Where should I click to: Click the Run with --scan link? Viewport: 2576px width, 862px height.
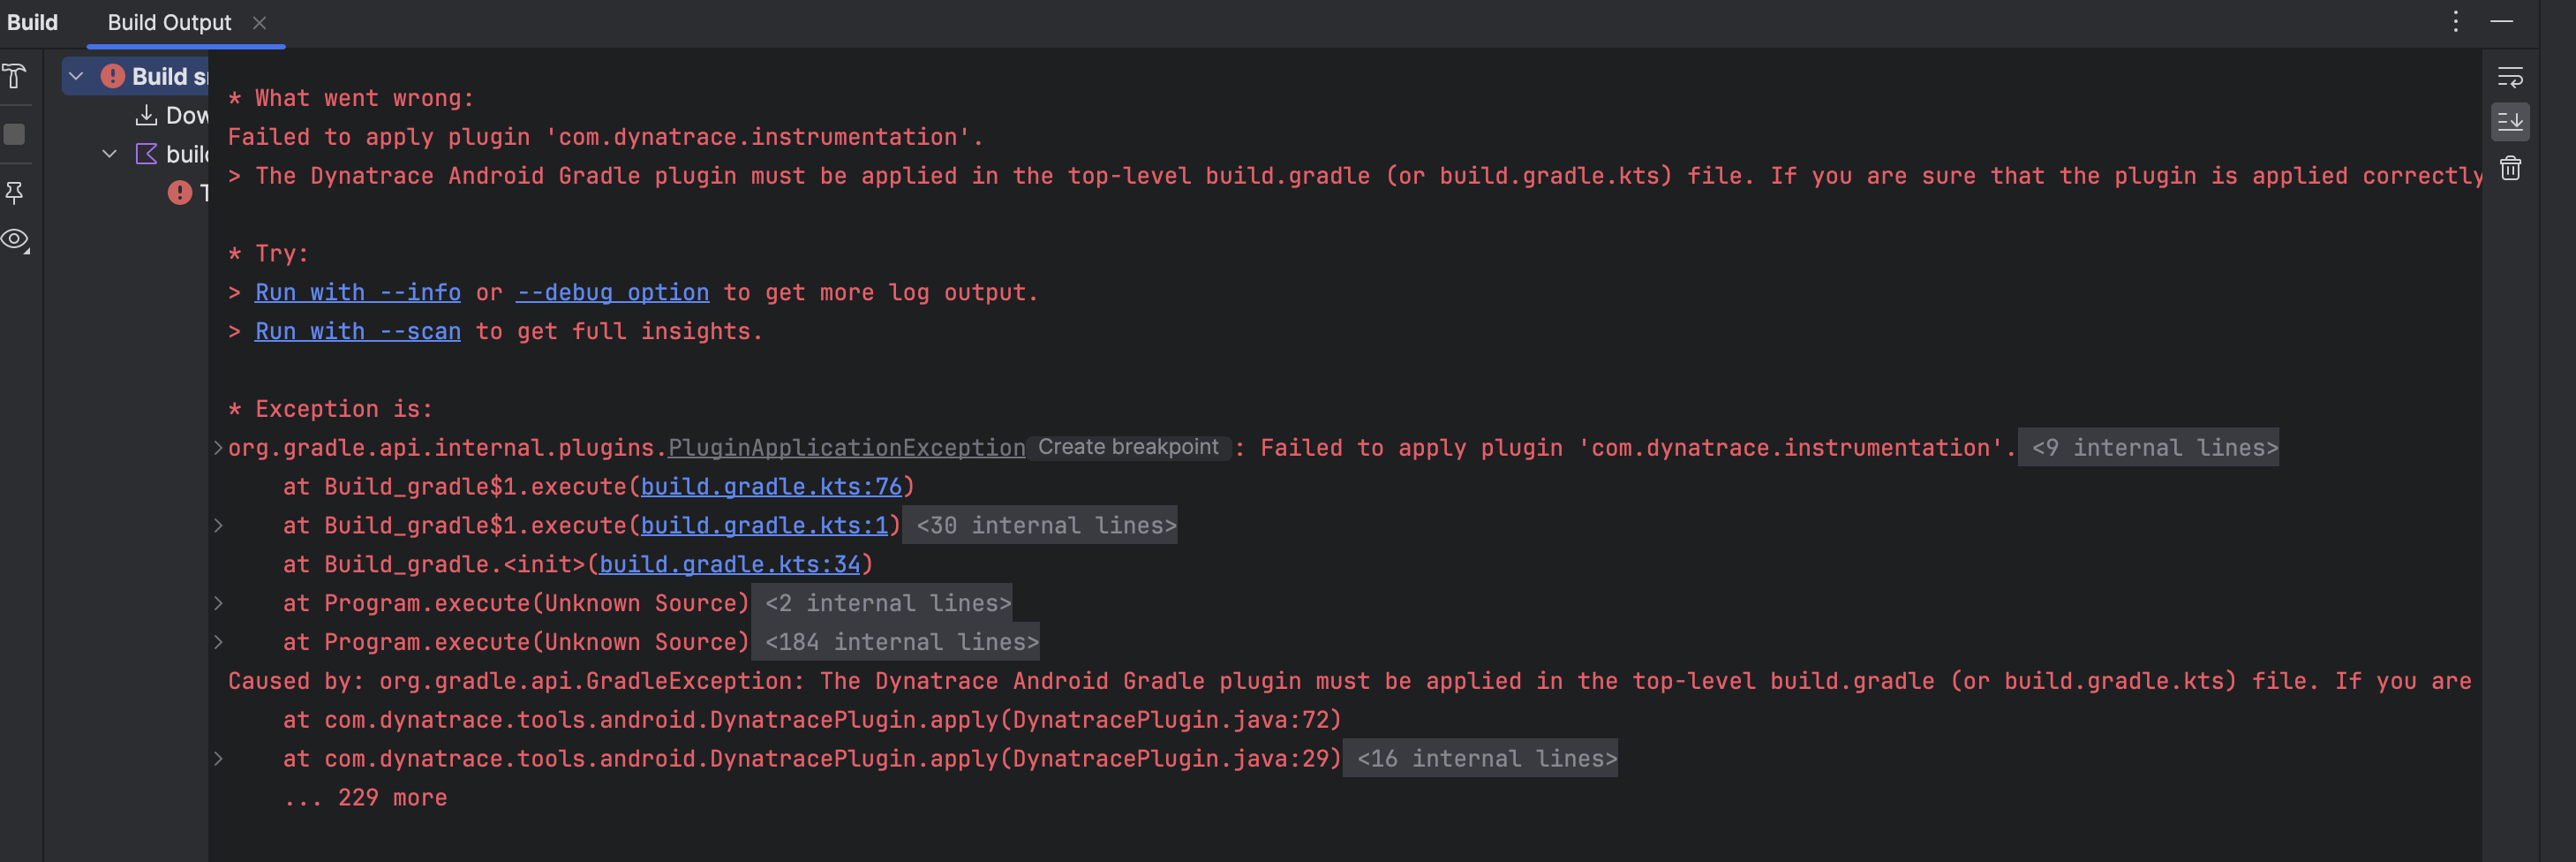pyautogui.click(x=357, y=332)
